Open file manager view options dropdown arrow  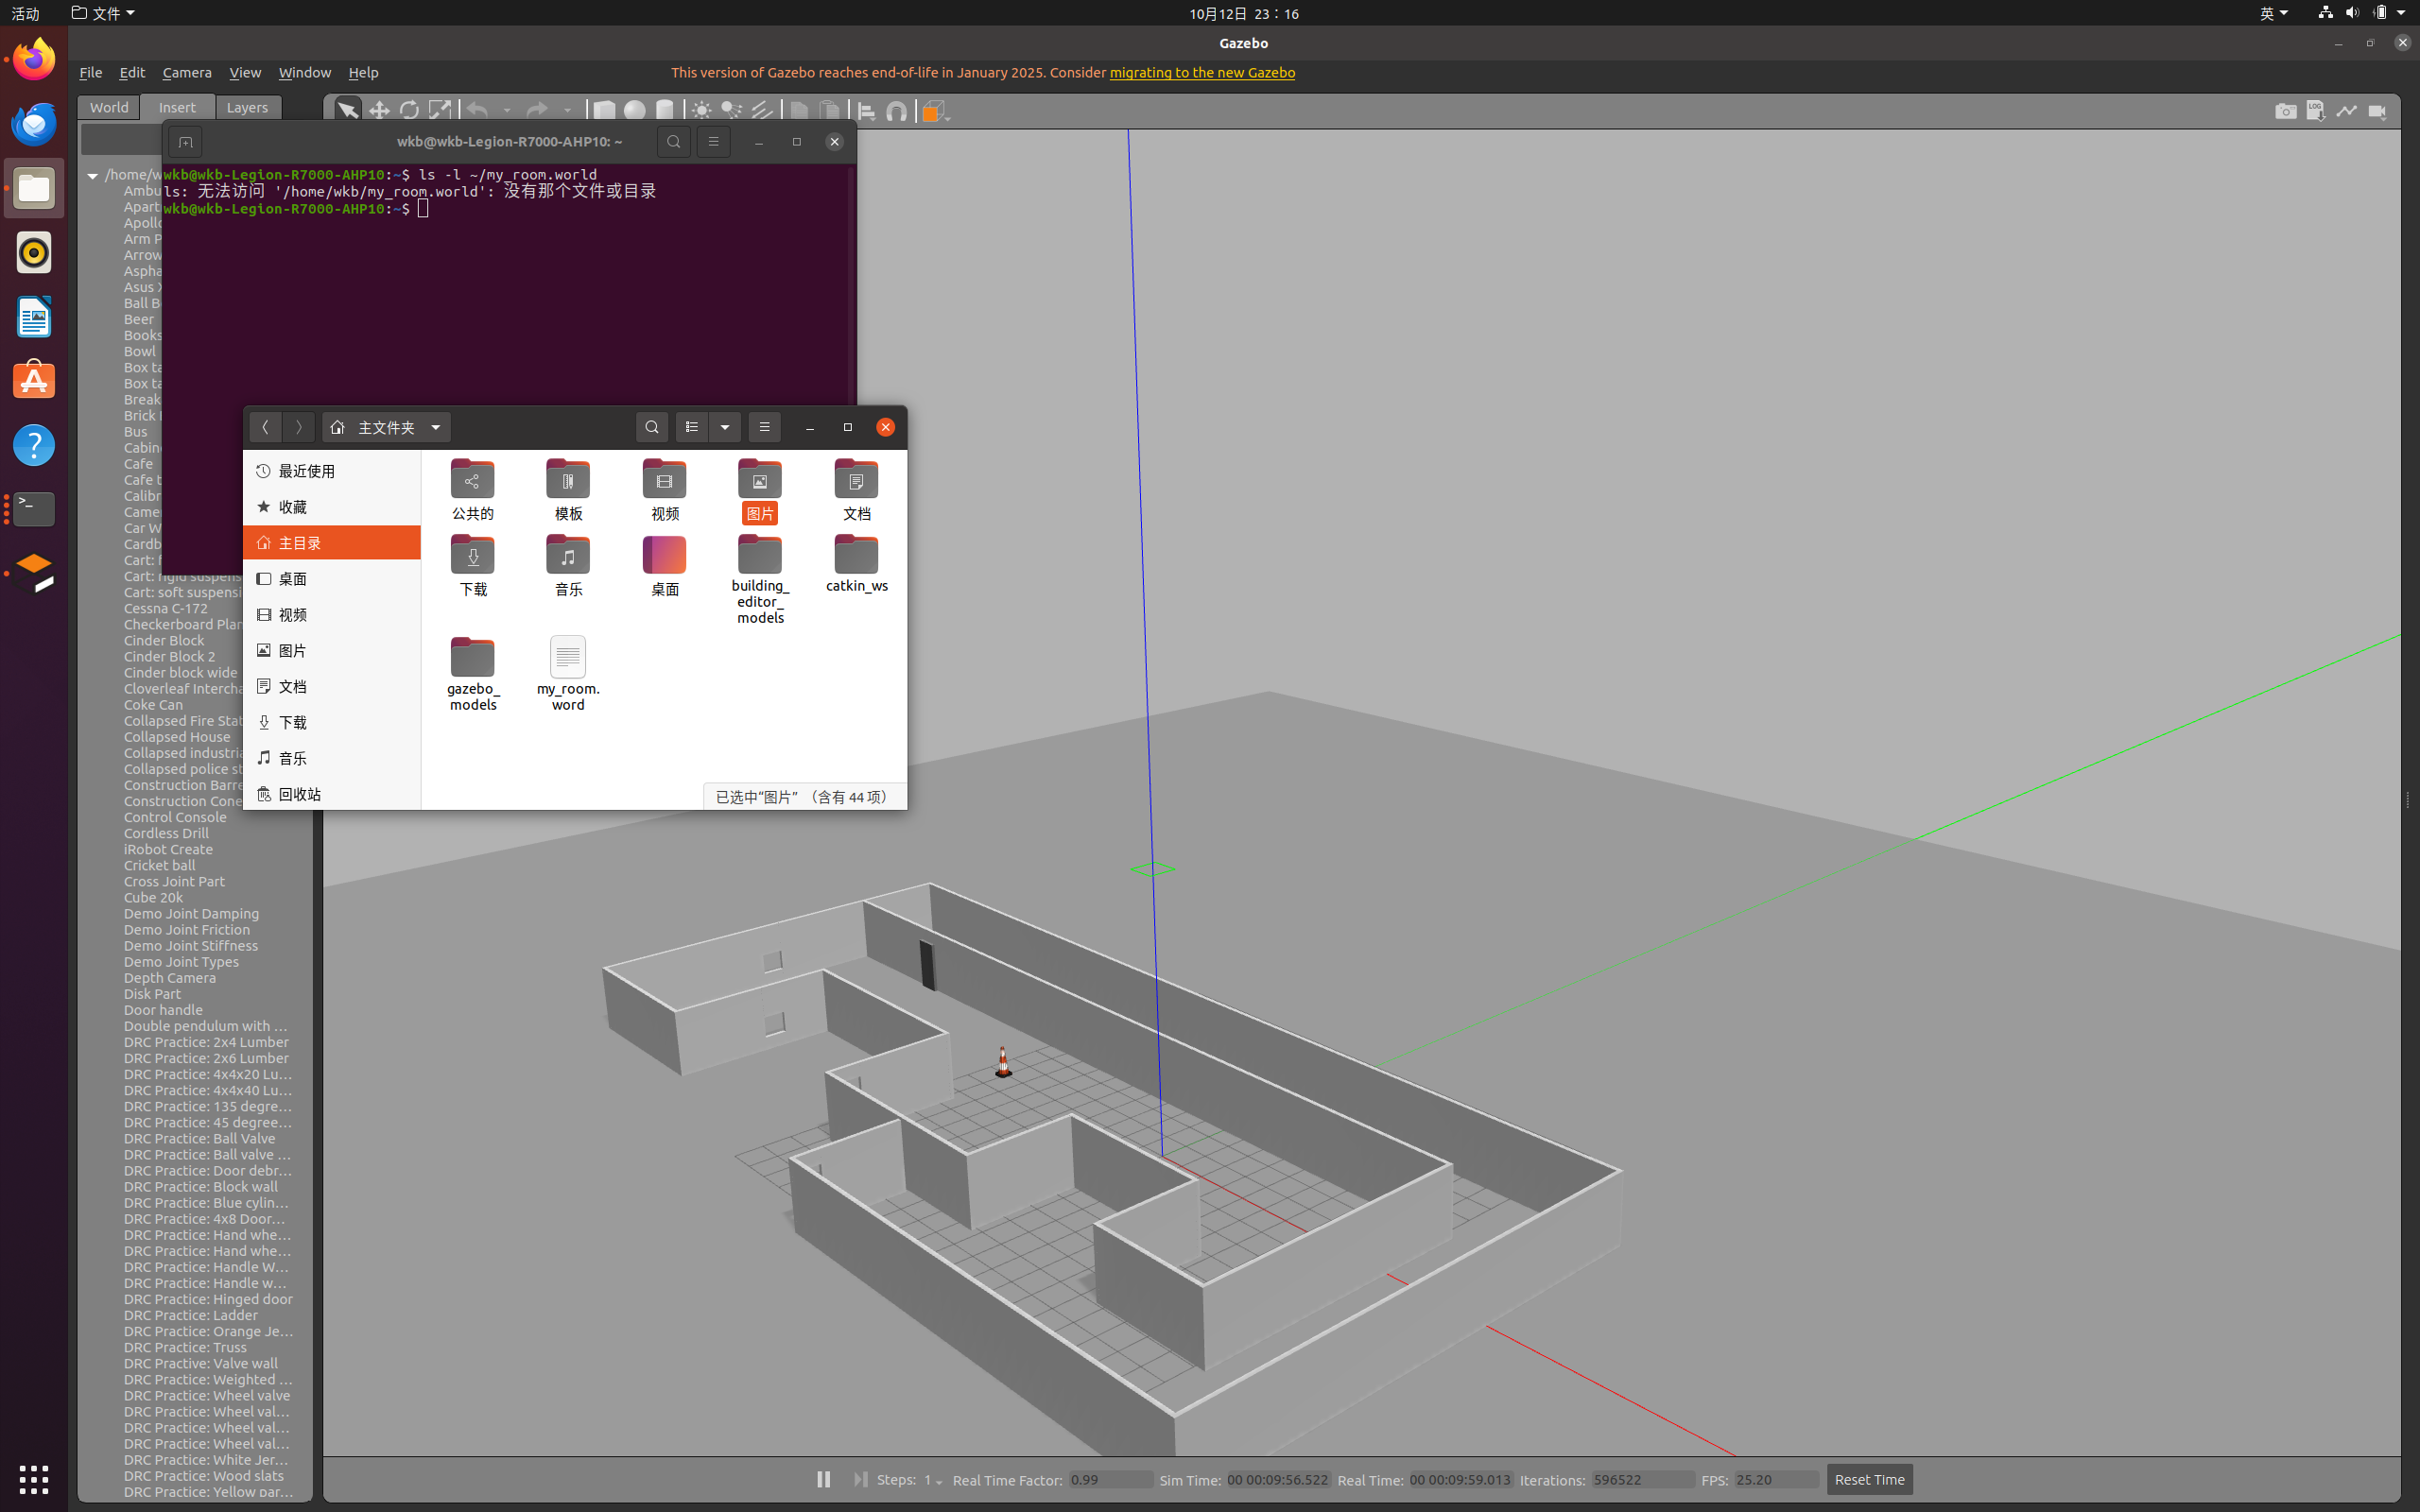[x=725, y=427]
